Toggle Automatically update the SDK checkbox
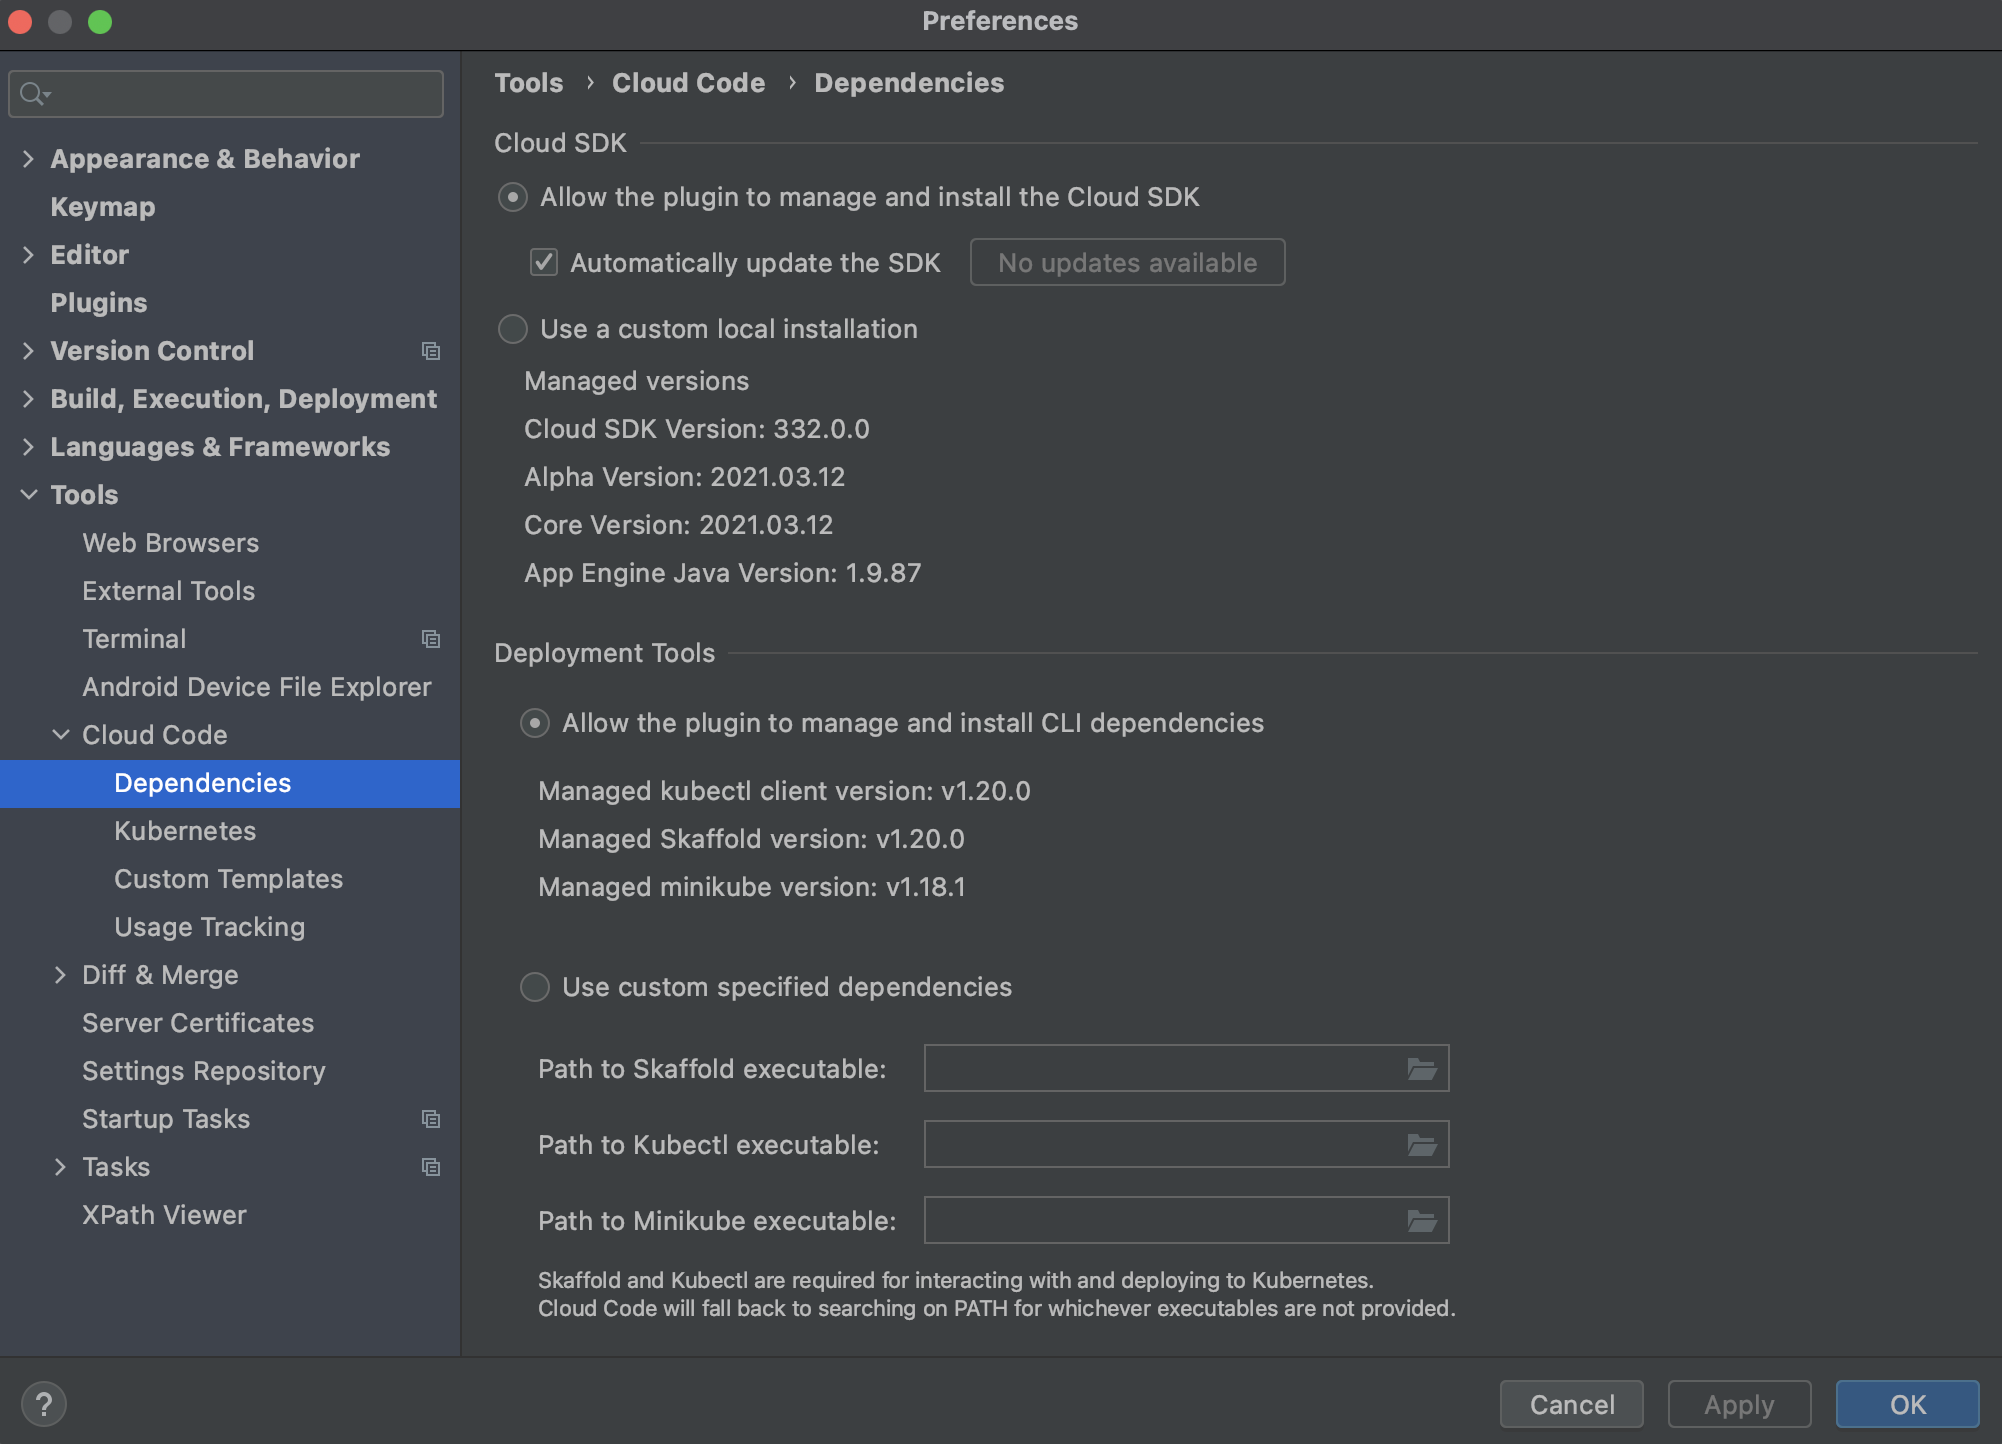This screenshot has width=2002, height=1444. (546, 261)
